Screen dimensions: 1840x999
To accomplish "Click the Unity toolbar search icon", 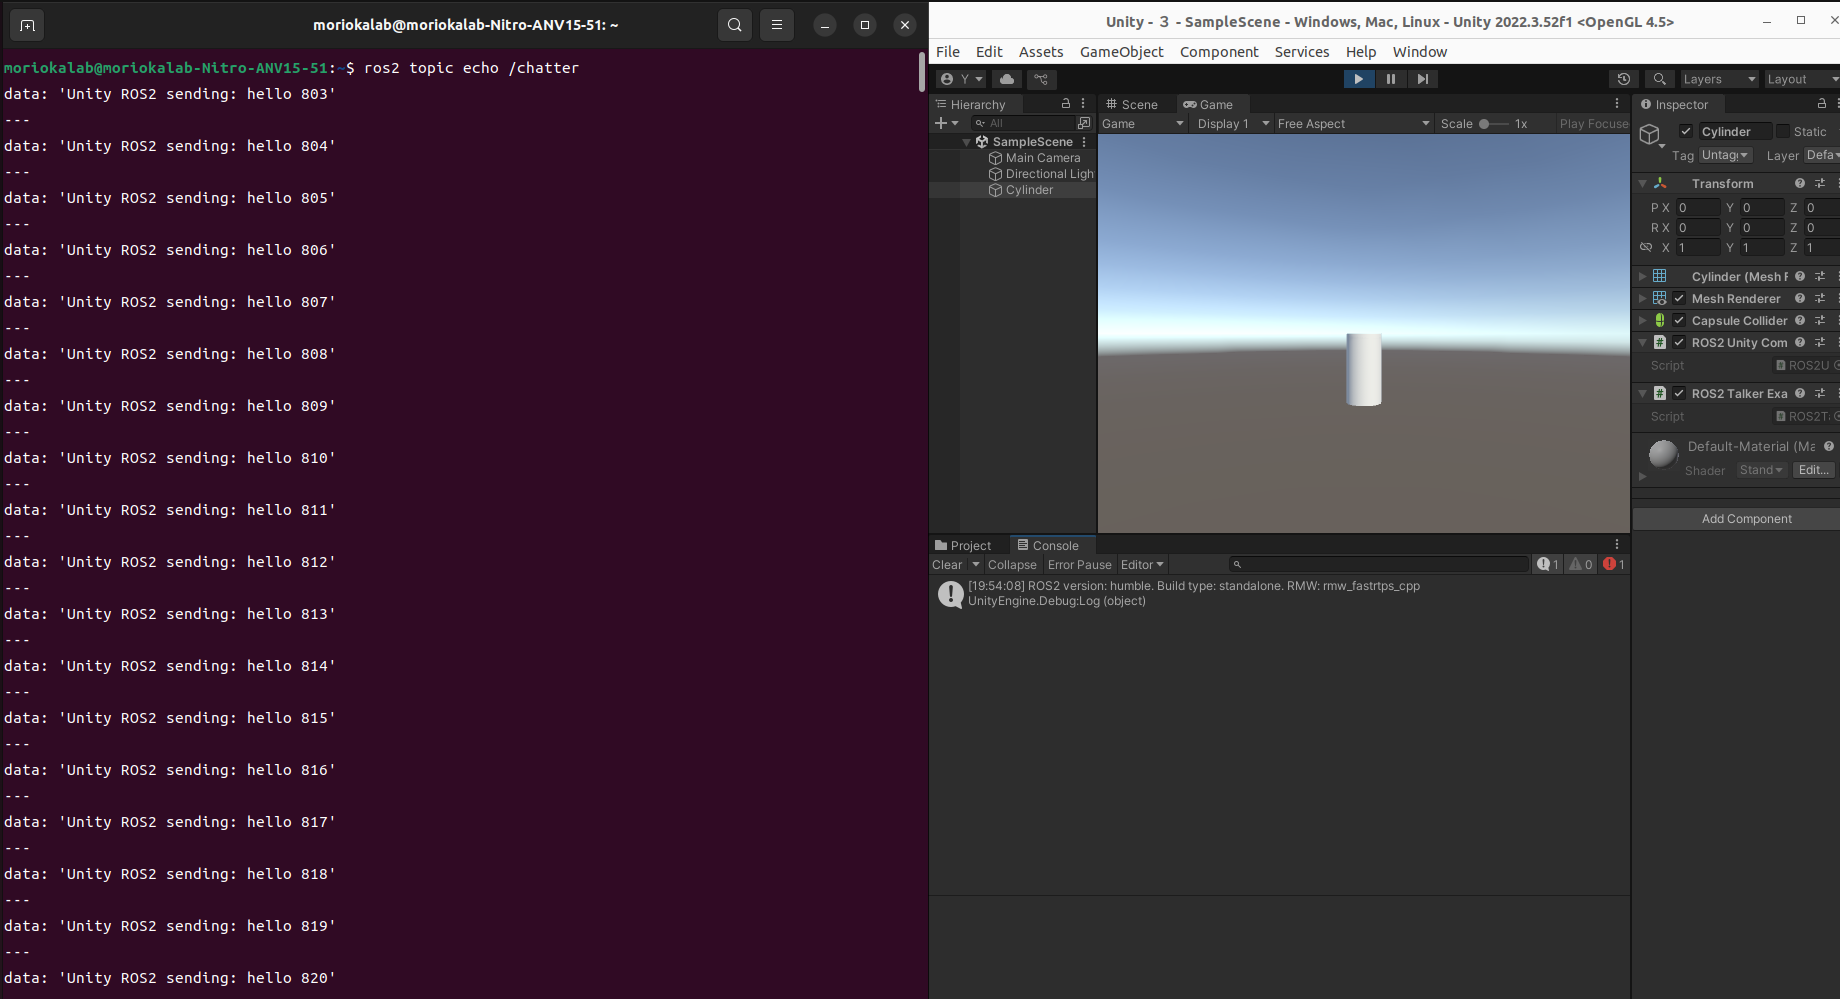I will pyautogui.click(x=1659, y=79).
